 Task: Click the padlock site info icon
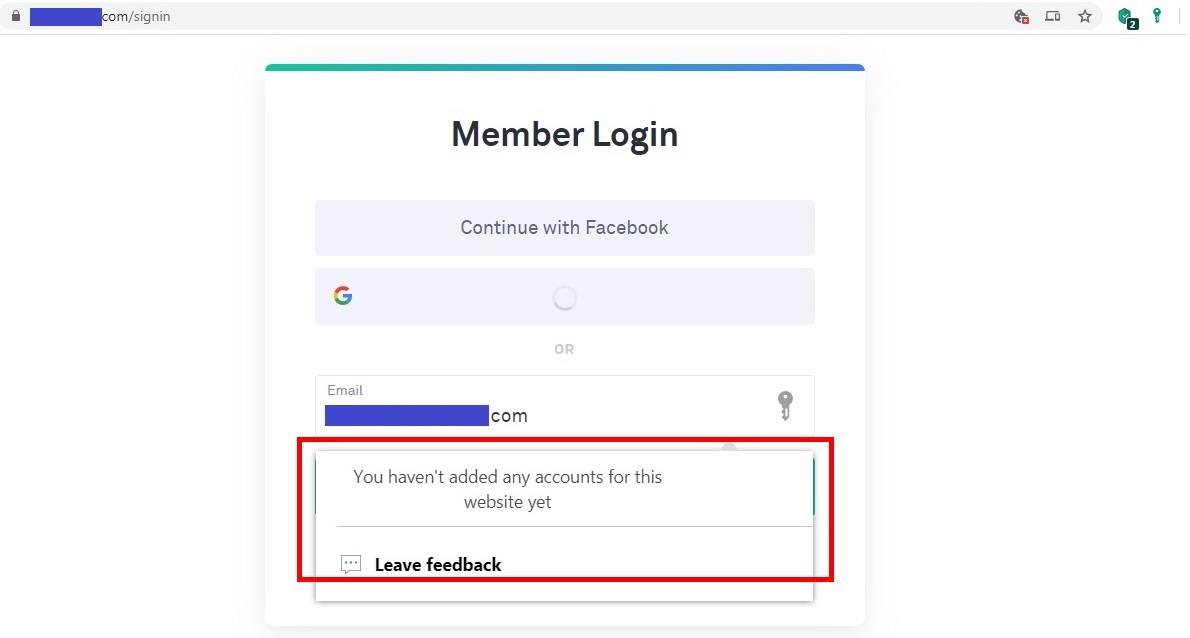click(x=15, y=16)
